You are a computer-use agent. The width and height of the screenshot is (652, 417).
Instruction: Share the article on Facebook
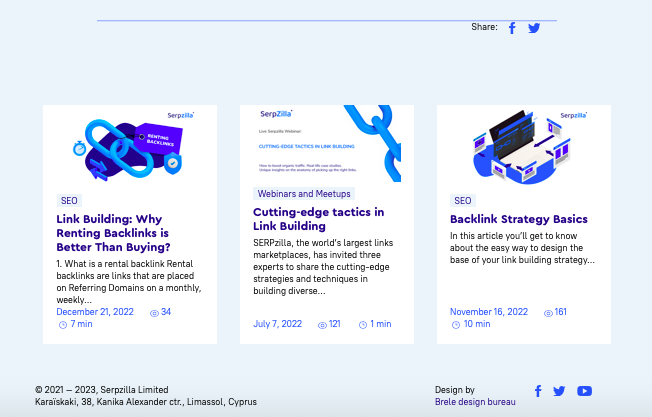[512, 28]
